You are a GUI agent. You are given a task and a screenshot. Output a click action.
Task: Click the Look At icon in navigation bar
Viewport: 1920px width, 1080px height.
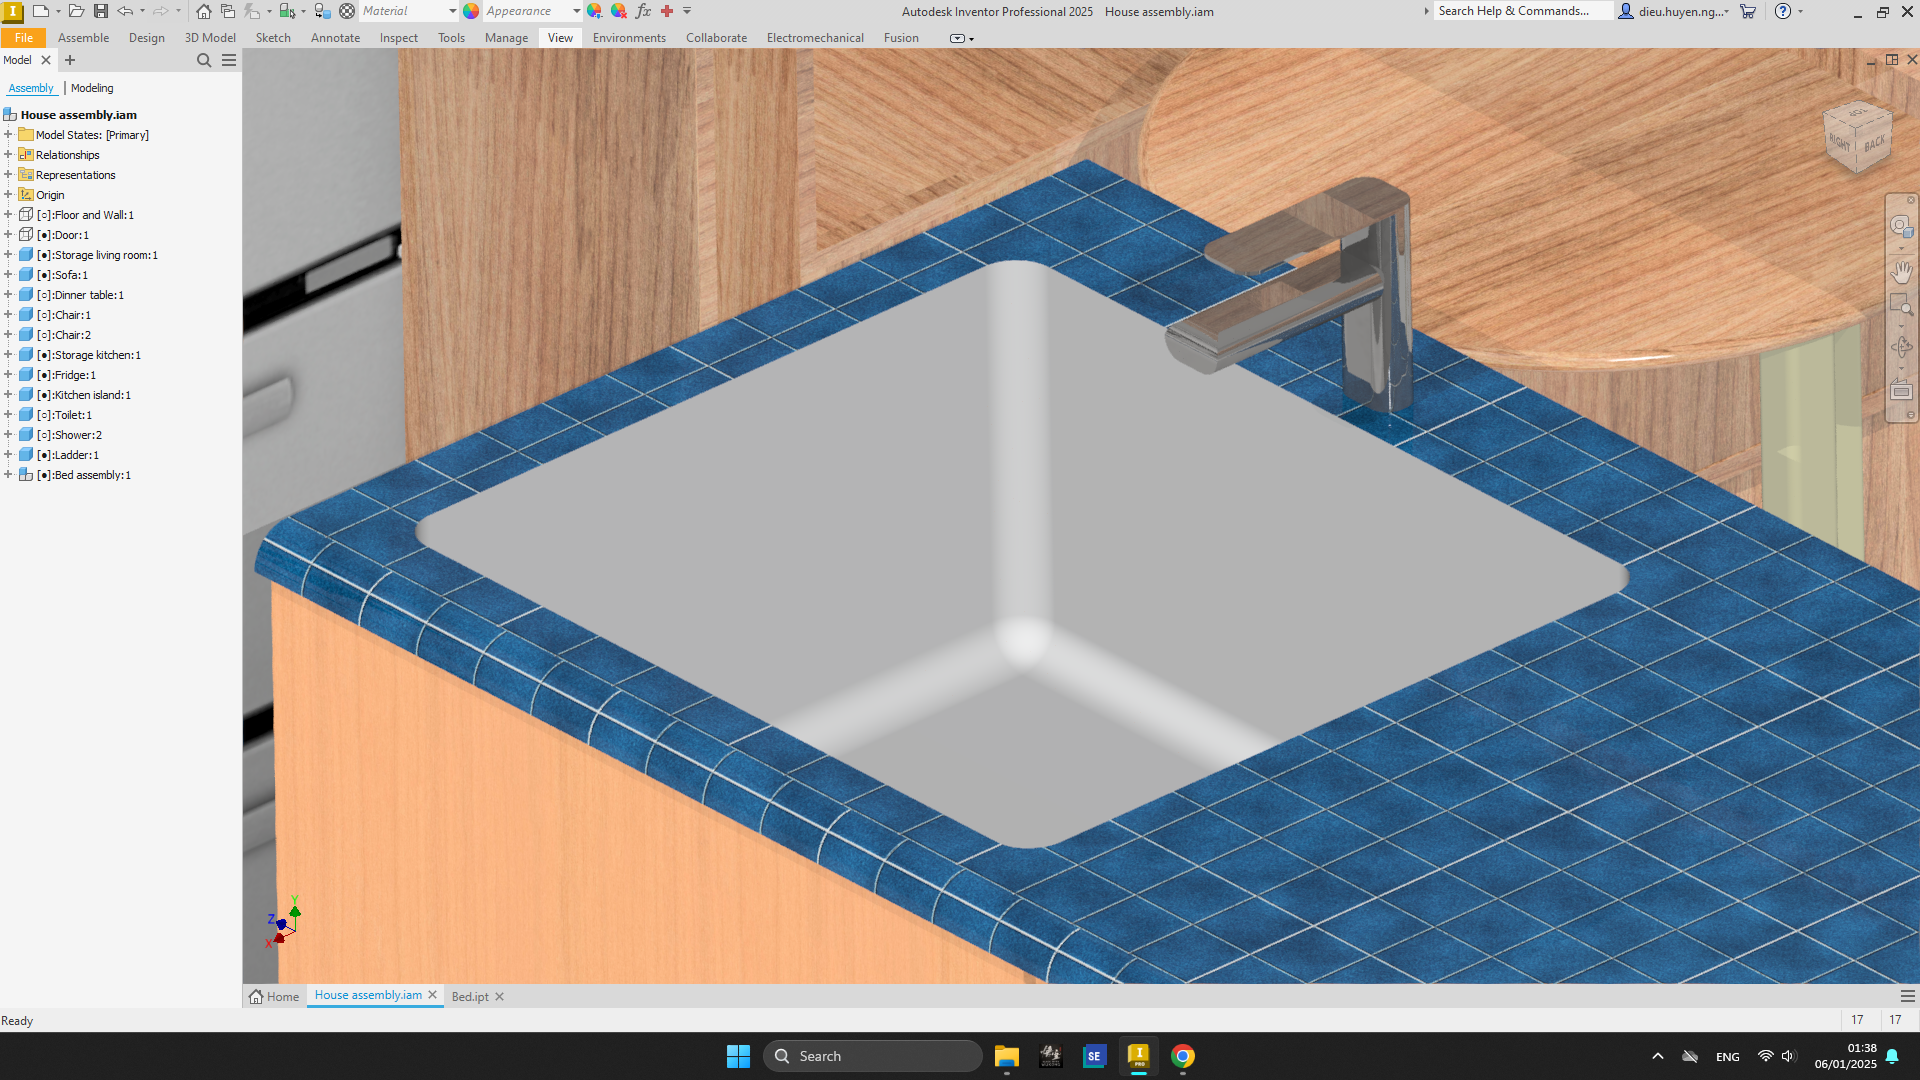pyautogui.click(x=1901, y=390)
